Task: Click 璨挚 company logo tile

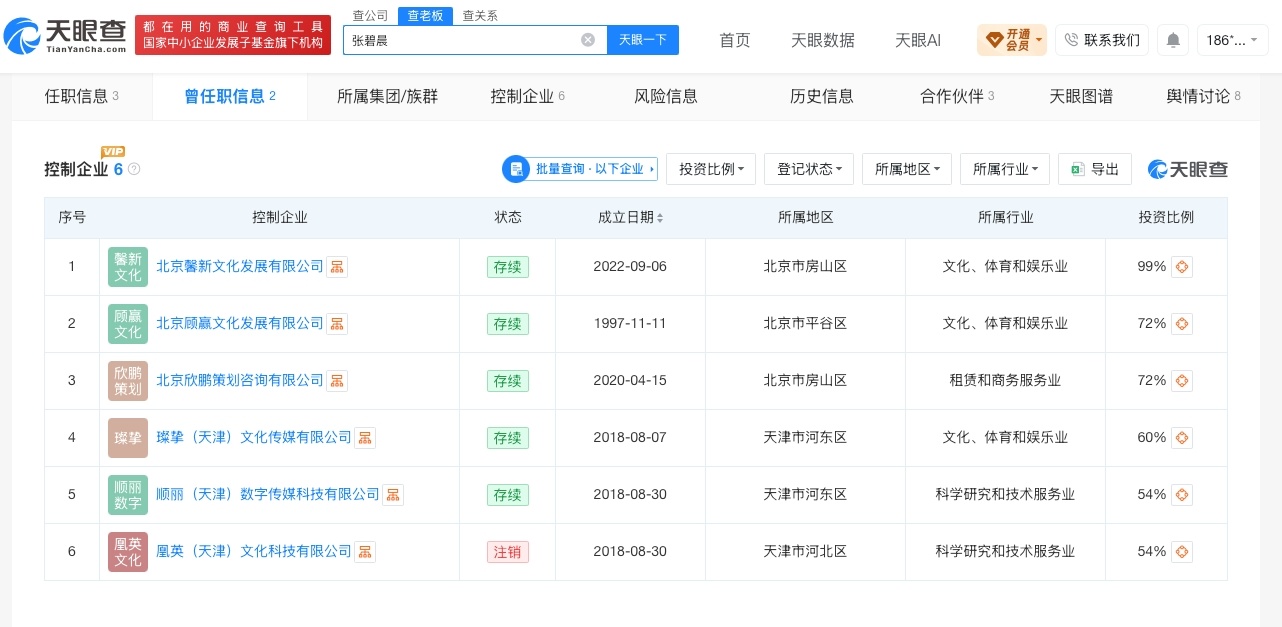Action: coord(128,438)
